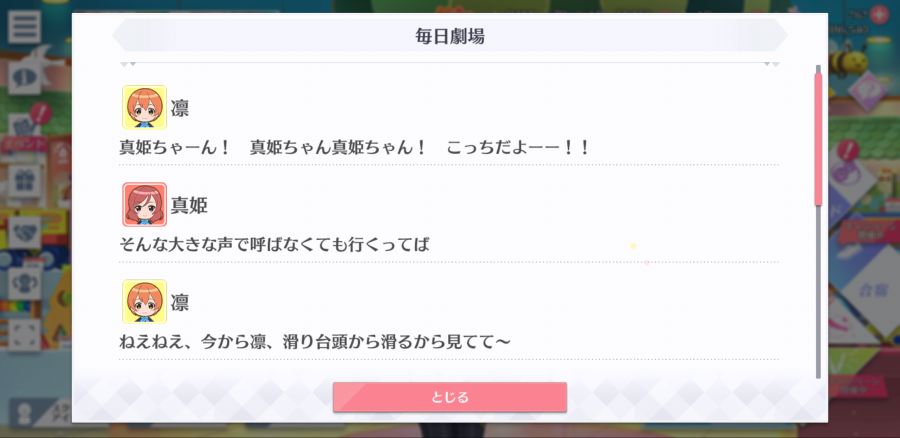Viewport: 900px width, 438px height.
Task: Select the handshake heart icon in sidebar
Action: click(24, 232)
